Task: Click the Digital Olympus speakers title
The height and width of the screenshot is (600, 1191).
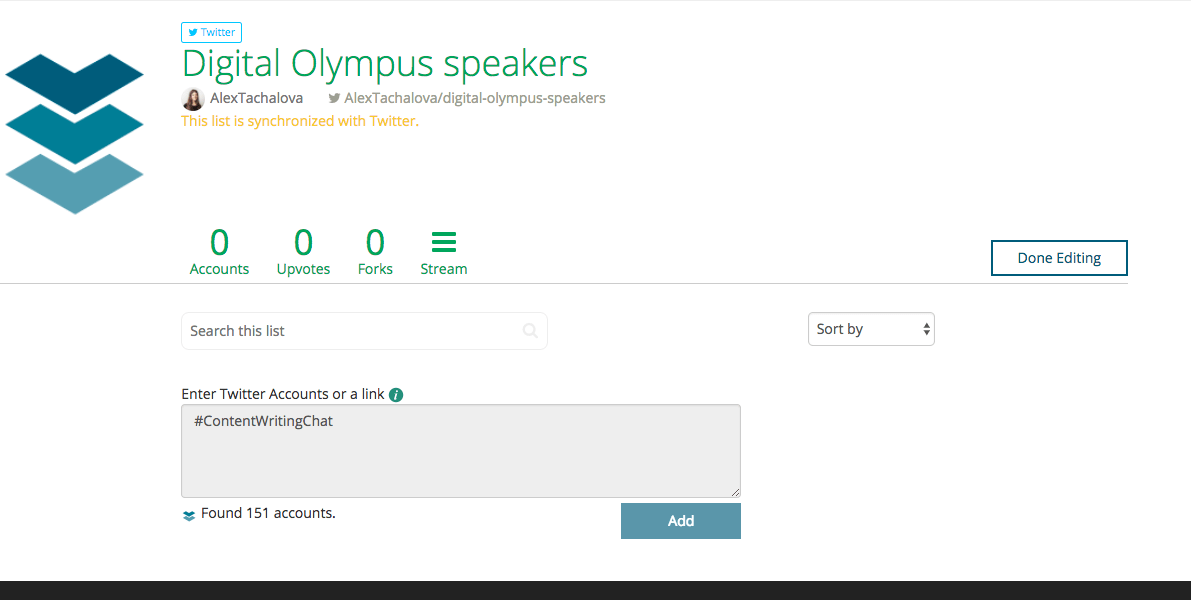Action: pyautogui.click(x=384, y=64)
